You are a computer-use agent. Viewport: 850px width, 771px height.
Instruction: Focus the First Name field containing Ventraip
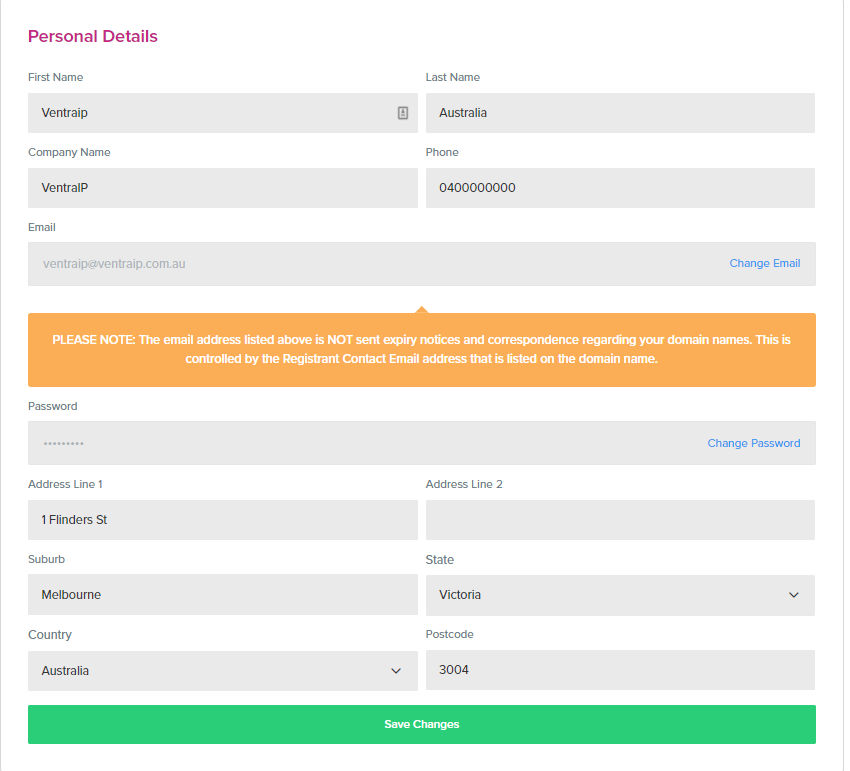223,113
